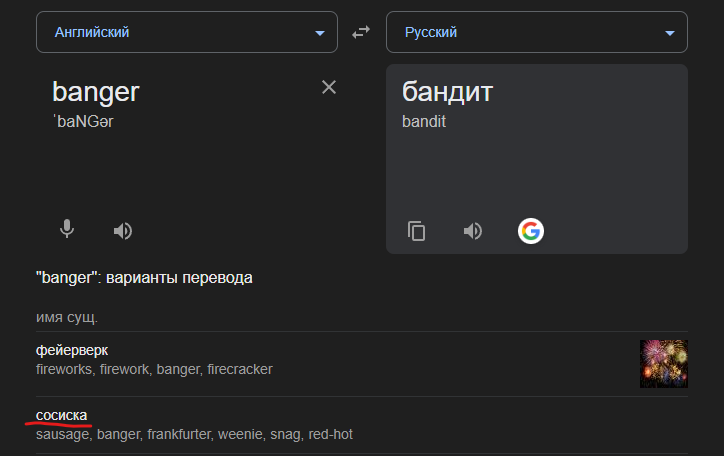Copy the translation with copy icon
Screen dimensions: 724x456
point(417,231)
